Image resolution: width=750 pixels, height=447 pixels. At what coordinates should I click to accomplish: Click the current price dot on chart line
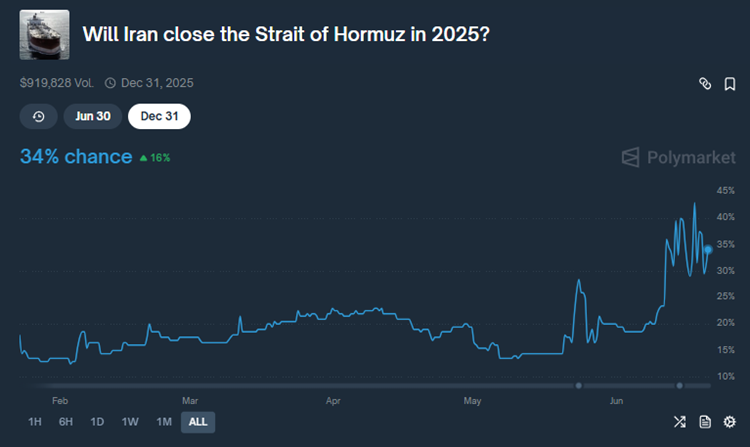tap(708, 249)
